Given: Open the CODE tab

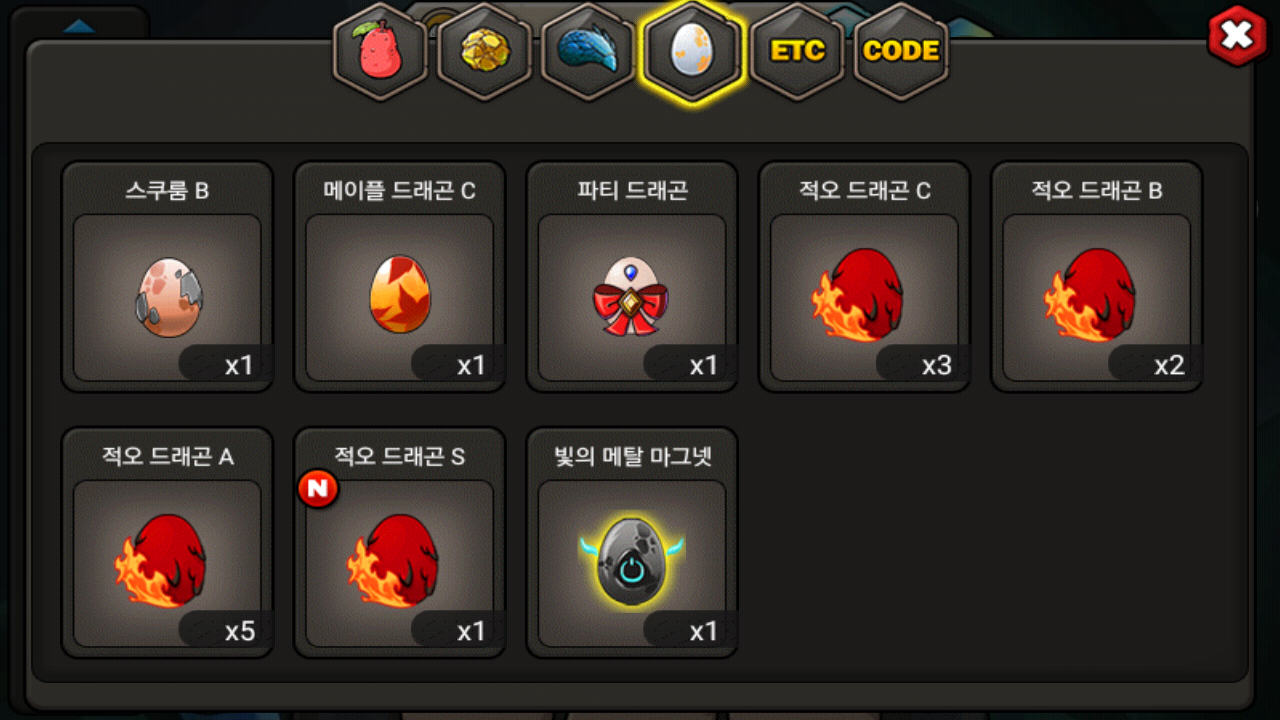Looking at the screenshot, I should coord(901,51).
